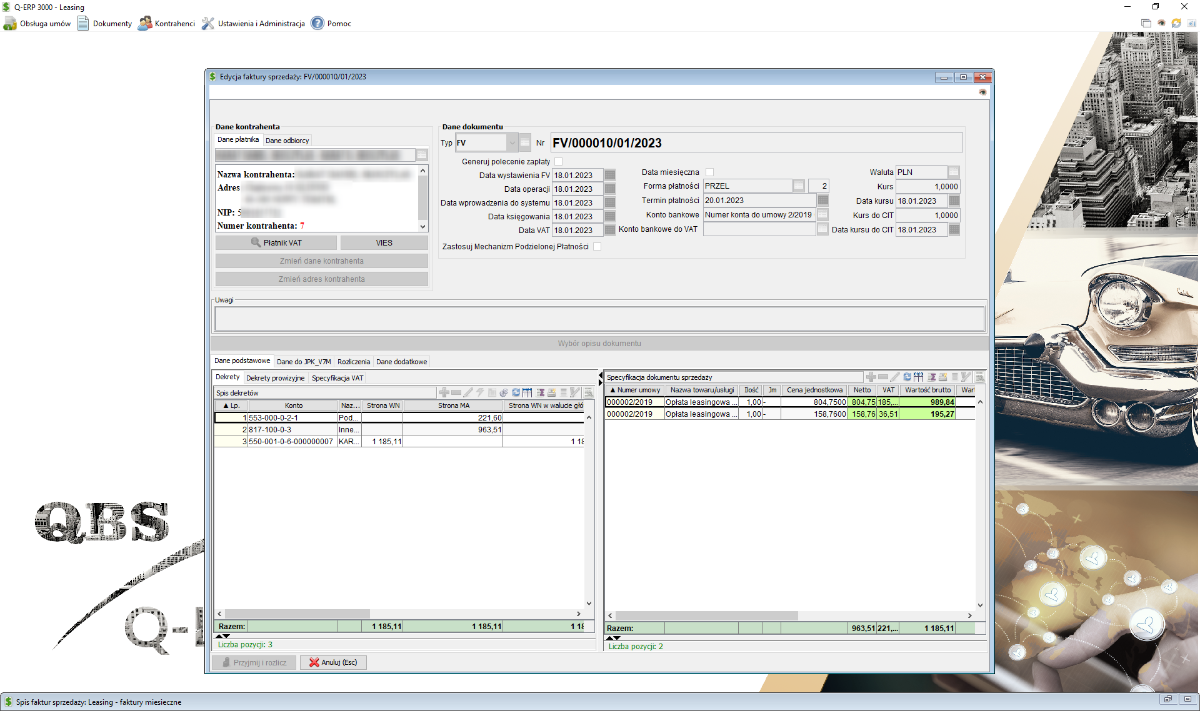This screenshot has height=711, width=1200.
Task: Open calendar picker next to Termin płatności
Action: pyautogui.click(x=822, y=200)
